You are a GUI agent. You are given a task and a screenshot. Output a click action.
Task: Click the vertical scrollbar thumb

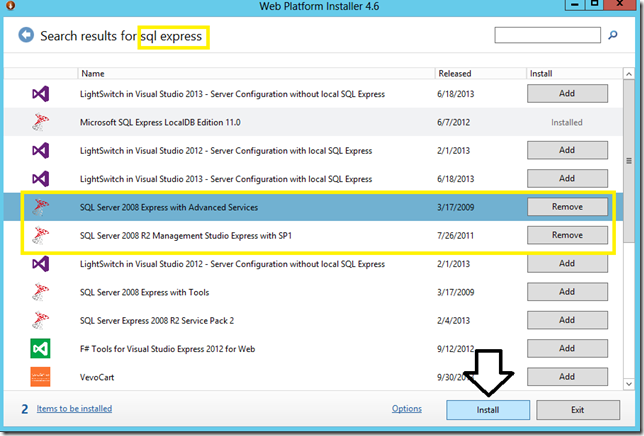pos(629,161)
